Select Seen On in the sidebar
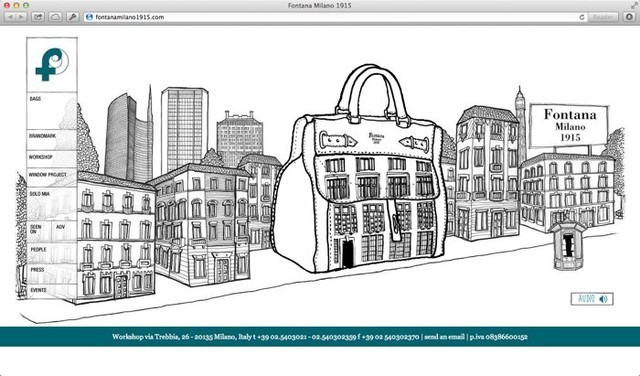 pyautogui.click(x=36, y=229)
